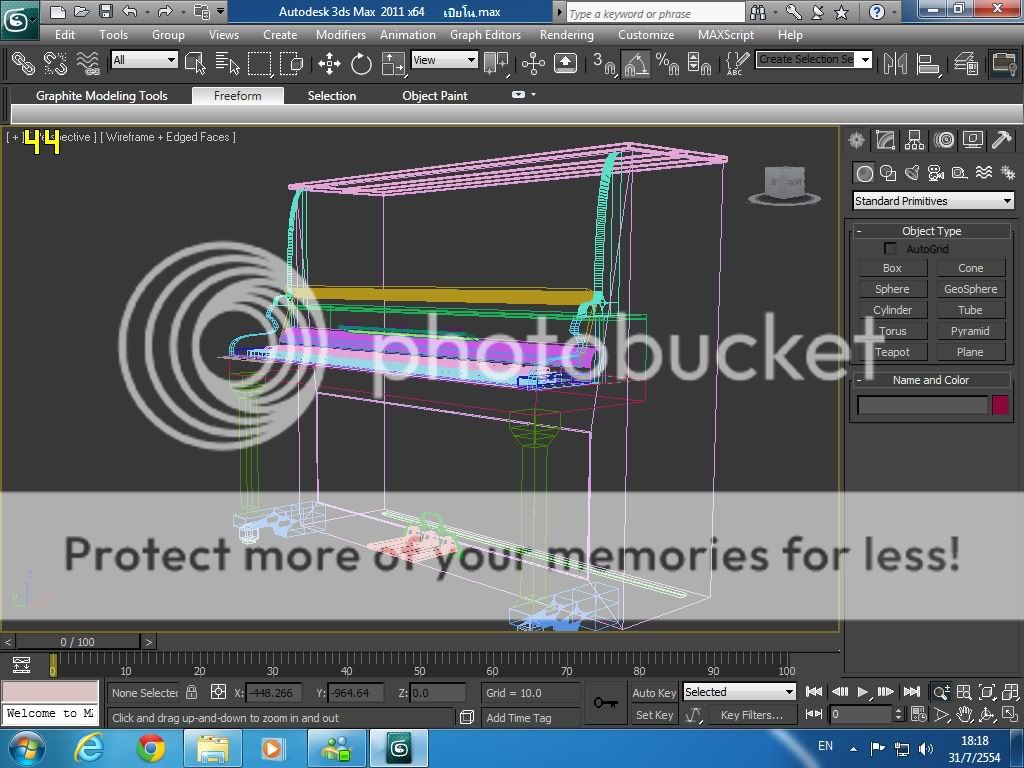Create a Teapot primitive
The height and width of the screenshot is (768, 1024).
pos(892,352)
